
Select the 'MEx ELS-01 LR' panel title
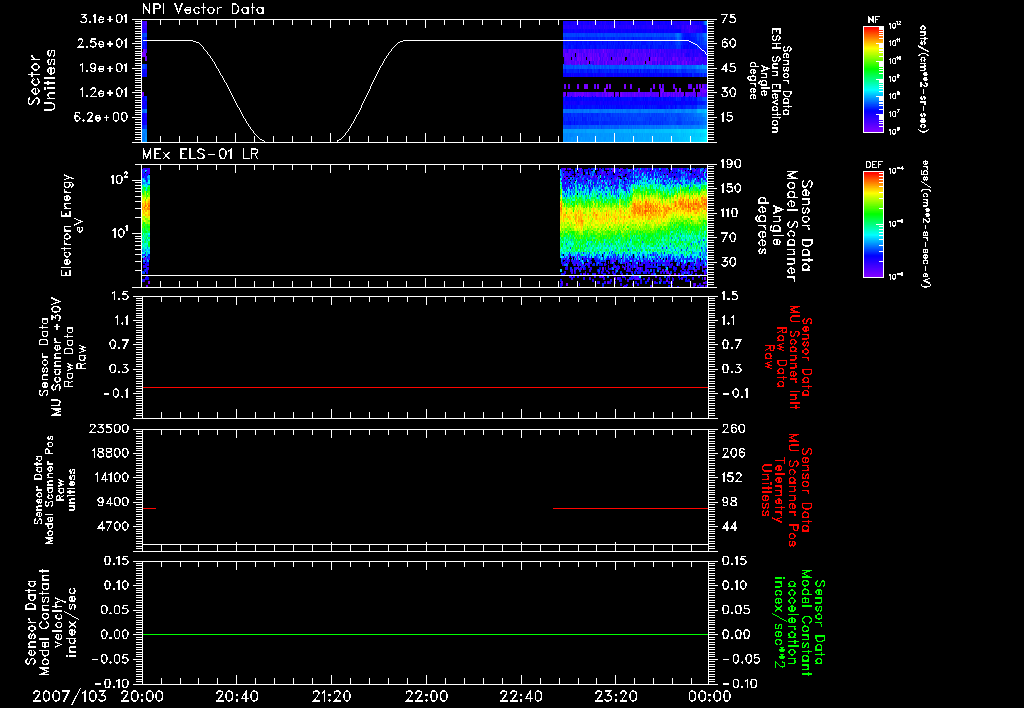coord(200,154)
